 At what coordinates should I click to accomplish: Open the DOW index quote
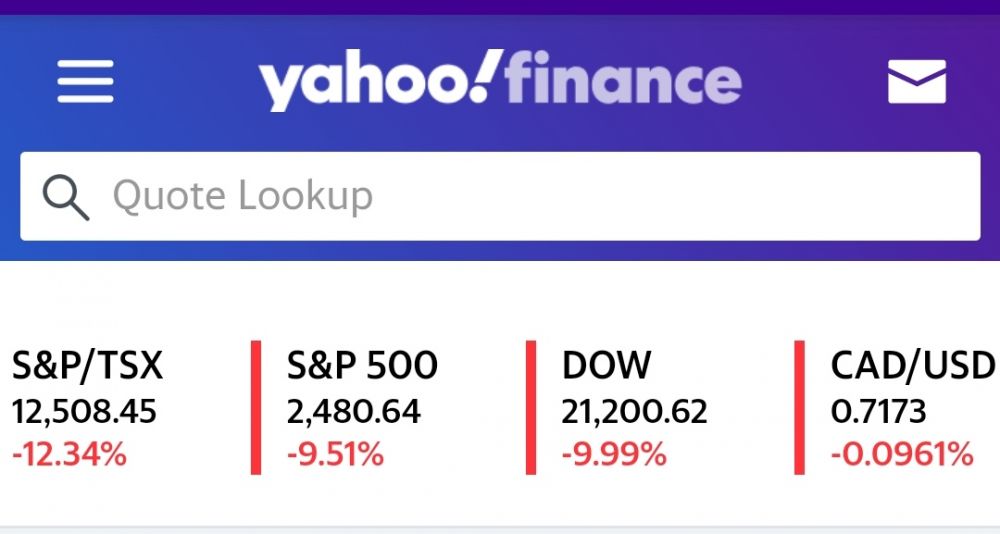(x=607, y=366)
